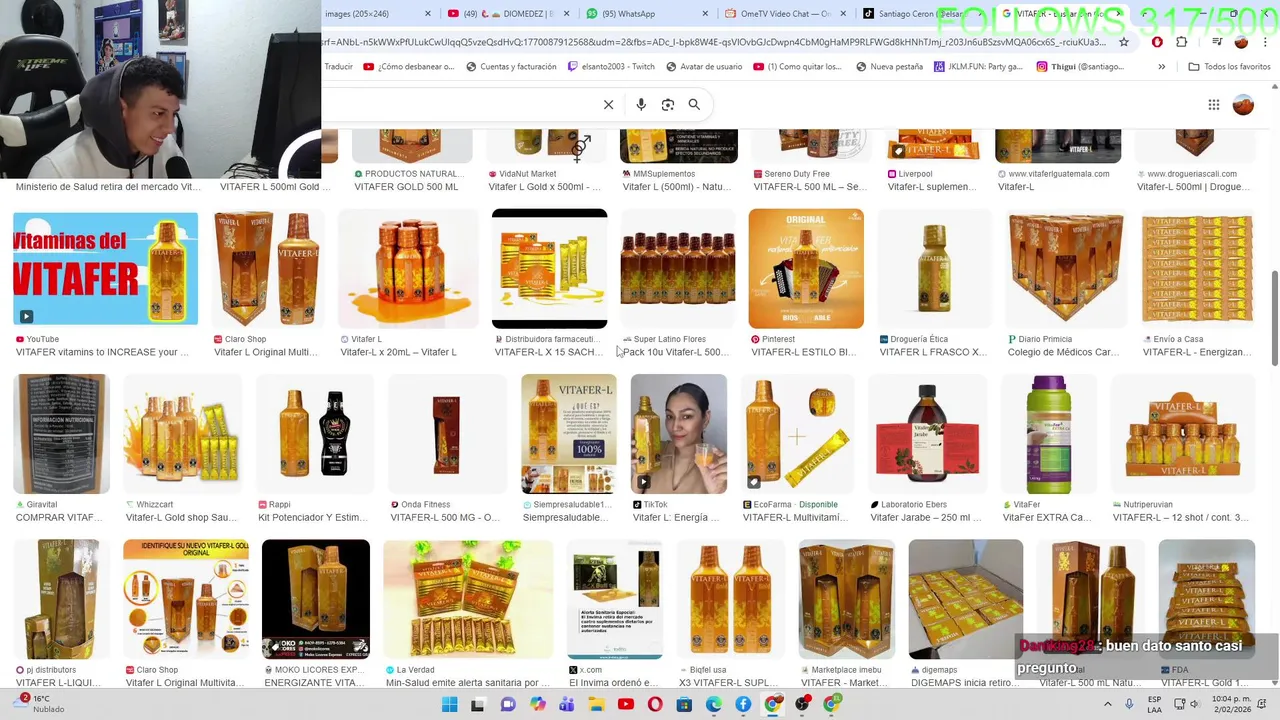Open the Nutriperuvian 12 shot box image
1280x720 pixels.
point(1183,434)
